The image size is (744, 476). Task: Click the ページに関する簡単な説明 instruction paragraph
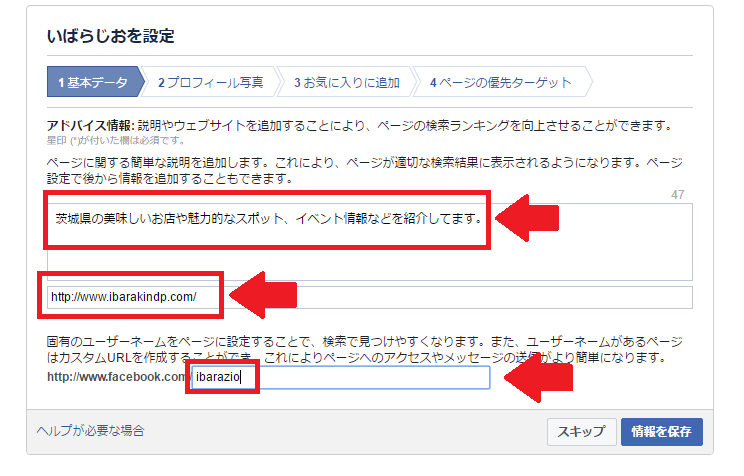(364, 170)
